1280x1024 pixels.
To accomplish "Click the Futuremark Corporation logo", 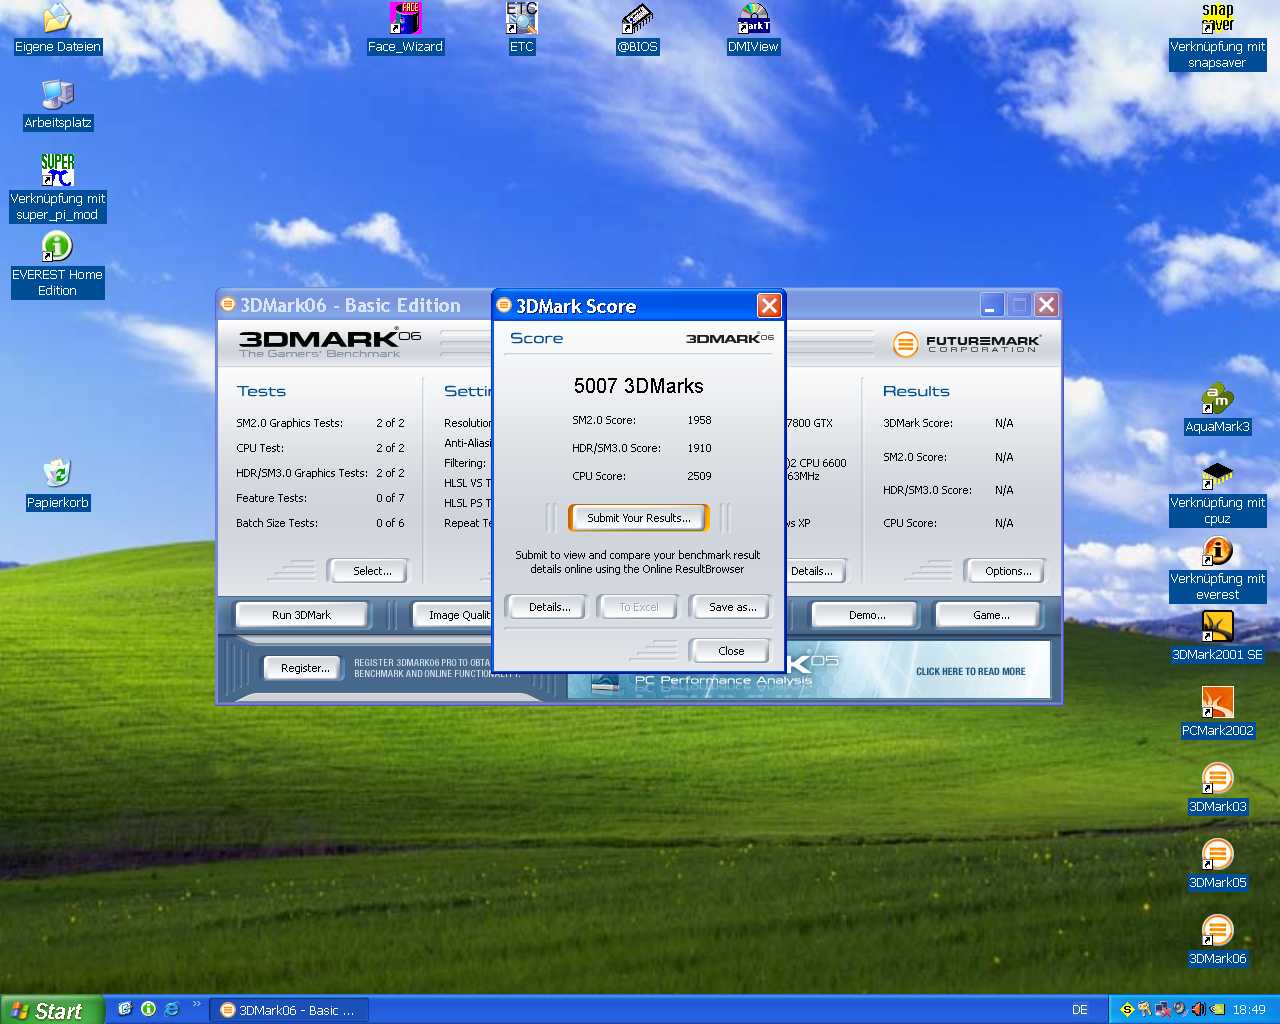I will (966, 344).
